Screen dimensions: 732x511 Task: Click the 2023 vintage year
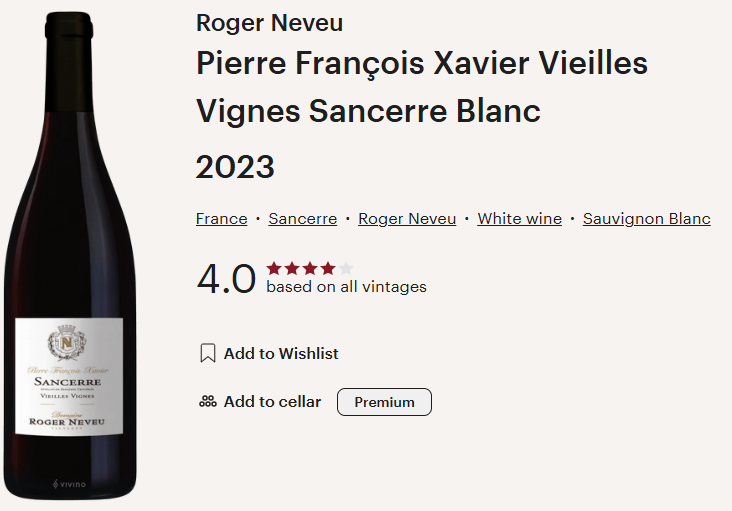[x=235, y=167]
